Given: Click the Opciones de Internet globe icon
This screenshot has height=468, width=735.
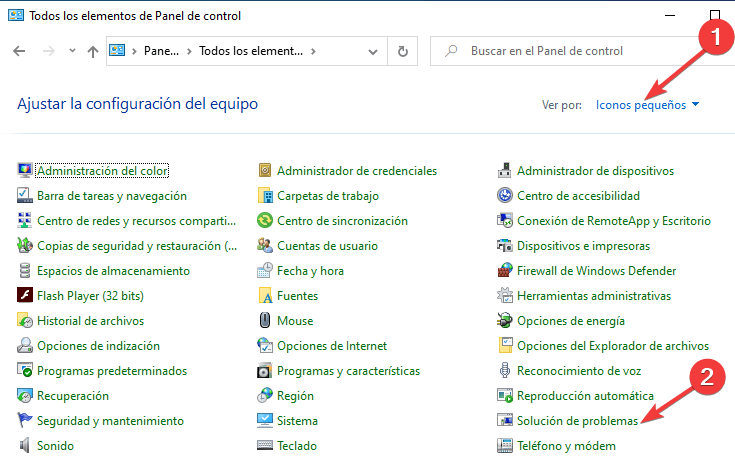Looking at the screenshot, I should [265, 346].
